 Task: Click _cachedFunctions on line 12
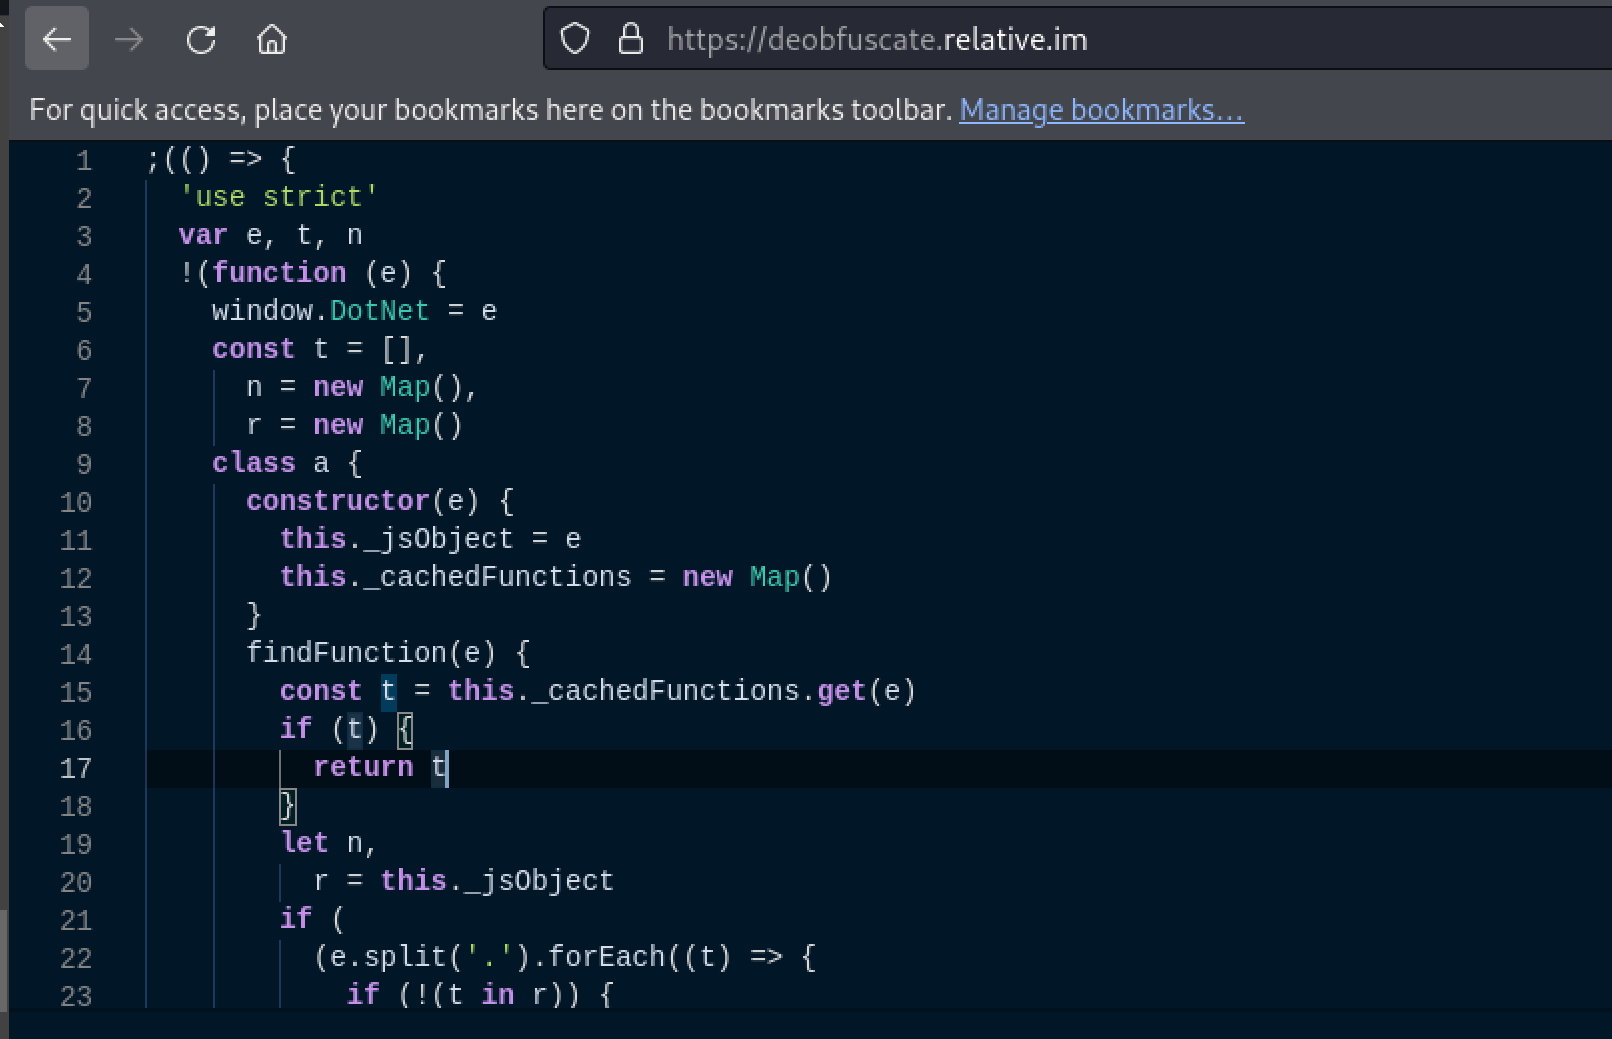click(505, 577)
